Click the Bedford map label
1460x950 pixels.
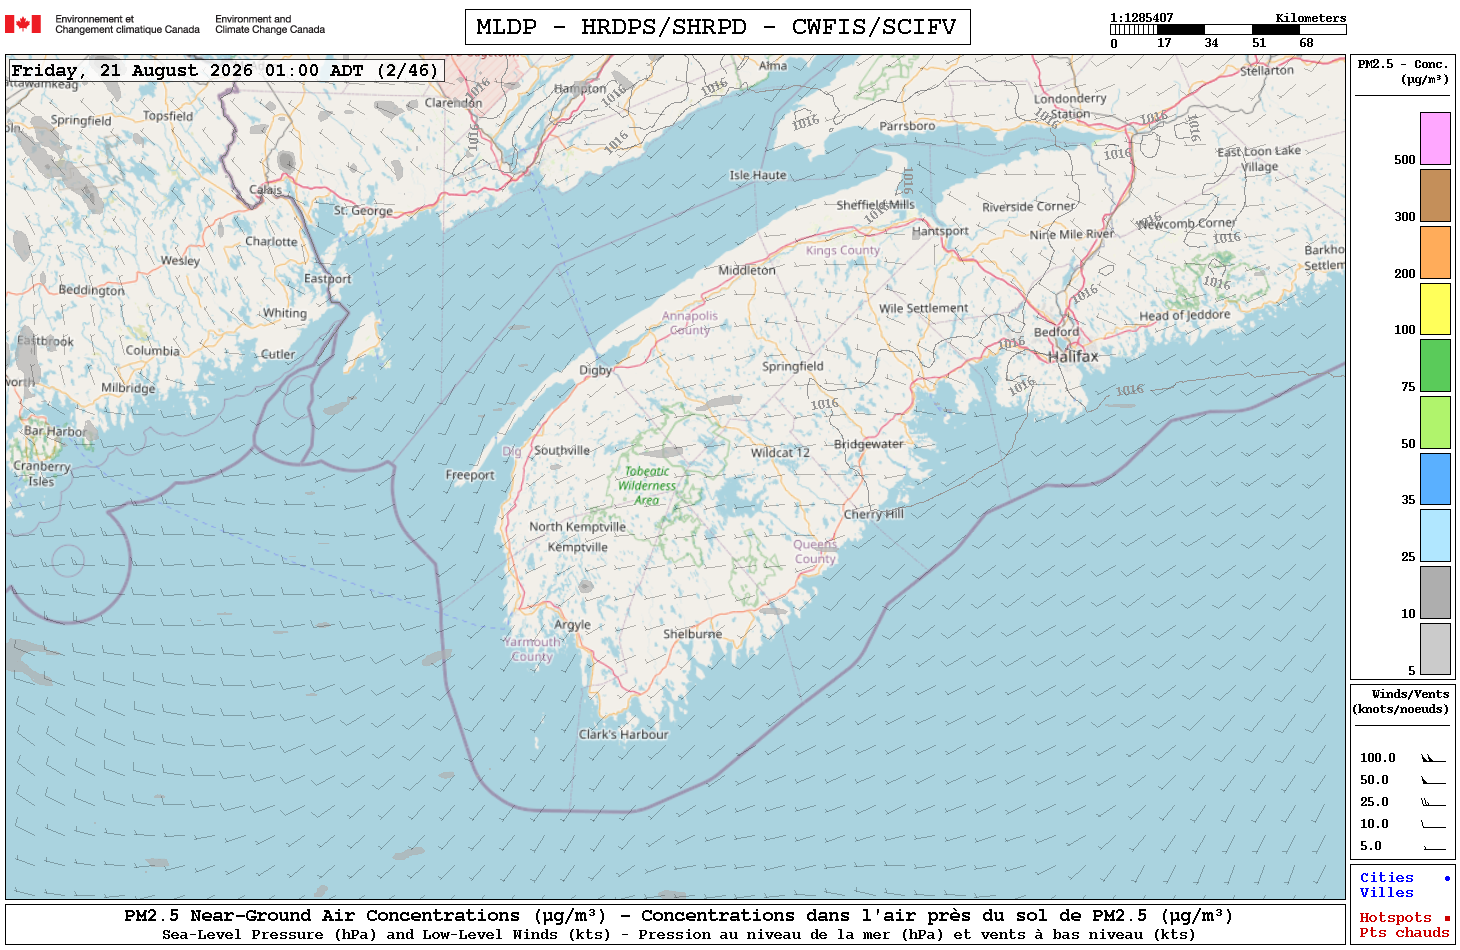click(x=1056, y=332)
